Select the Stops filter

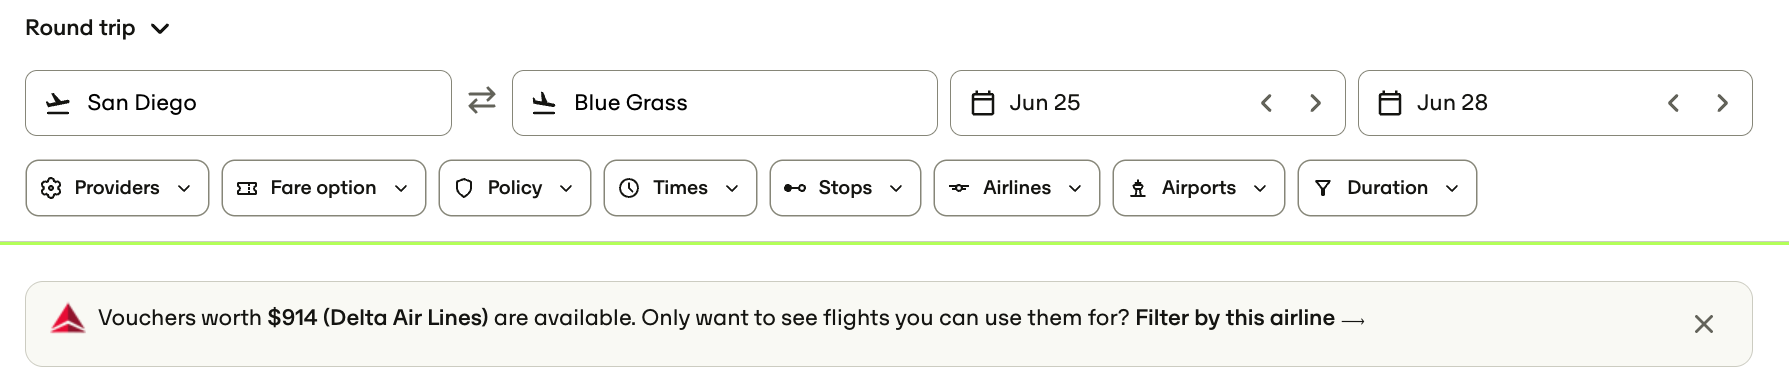845,188
